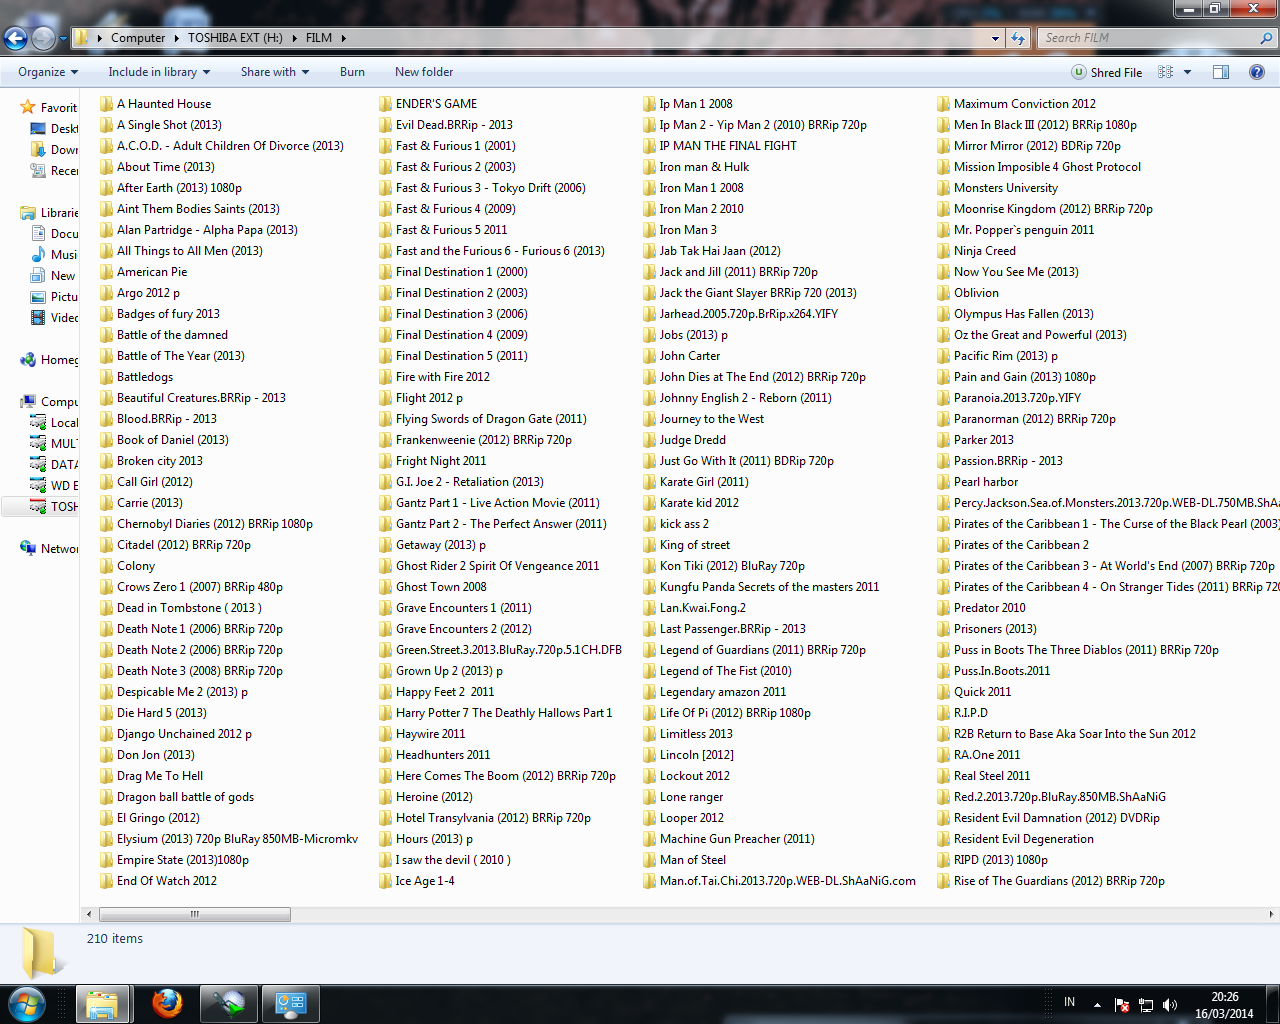Expand the recent pages dropdown arrow
Image resolution: width=1280 pixels, height=1024 pixels.
(63, 38)
